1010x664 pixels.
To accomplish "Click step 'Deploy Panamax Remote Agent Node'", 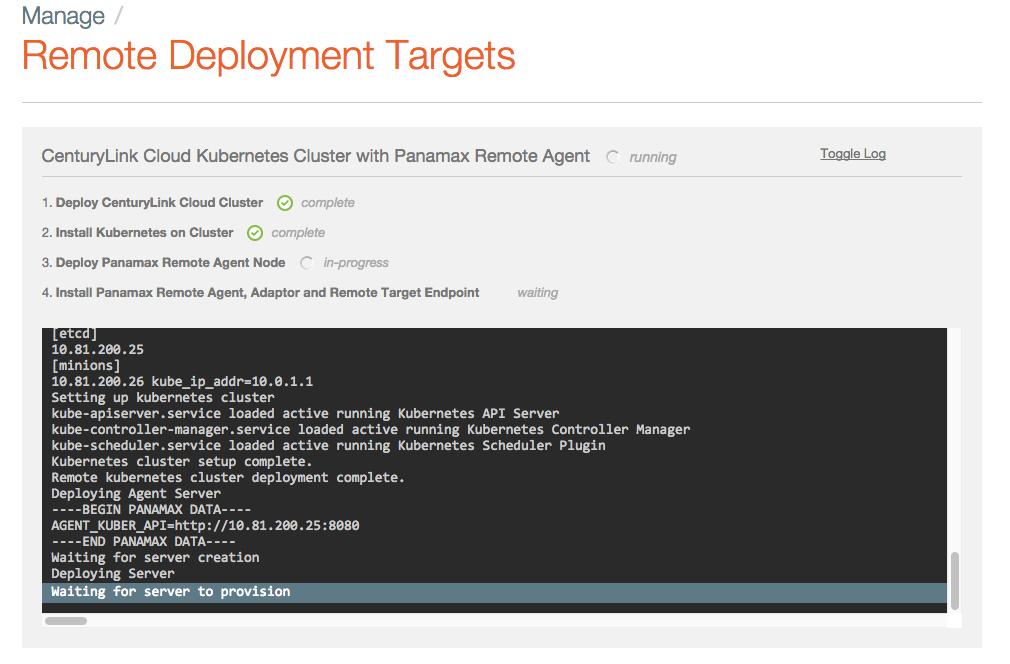I will pos(170,263).
